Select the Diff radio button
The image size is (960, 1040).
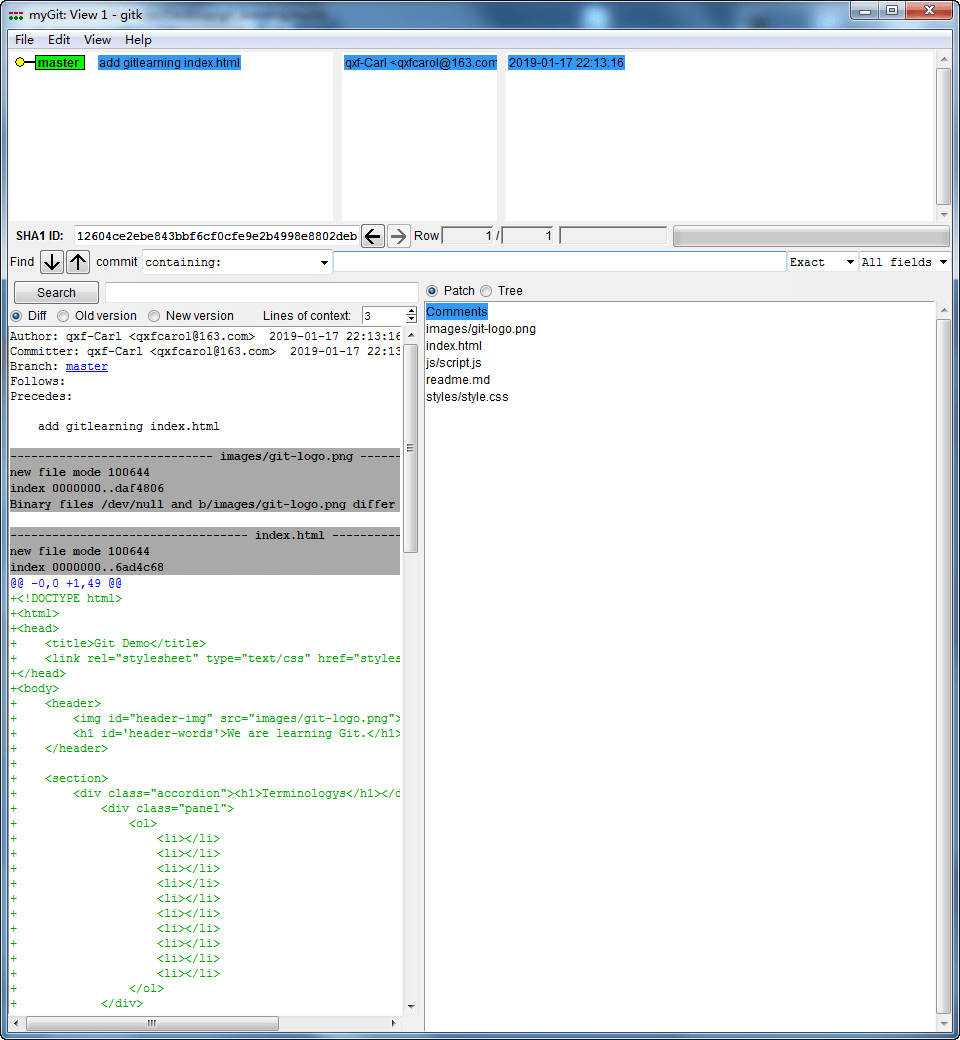point(17,316)
